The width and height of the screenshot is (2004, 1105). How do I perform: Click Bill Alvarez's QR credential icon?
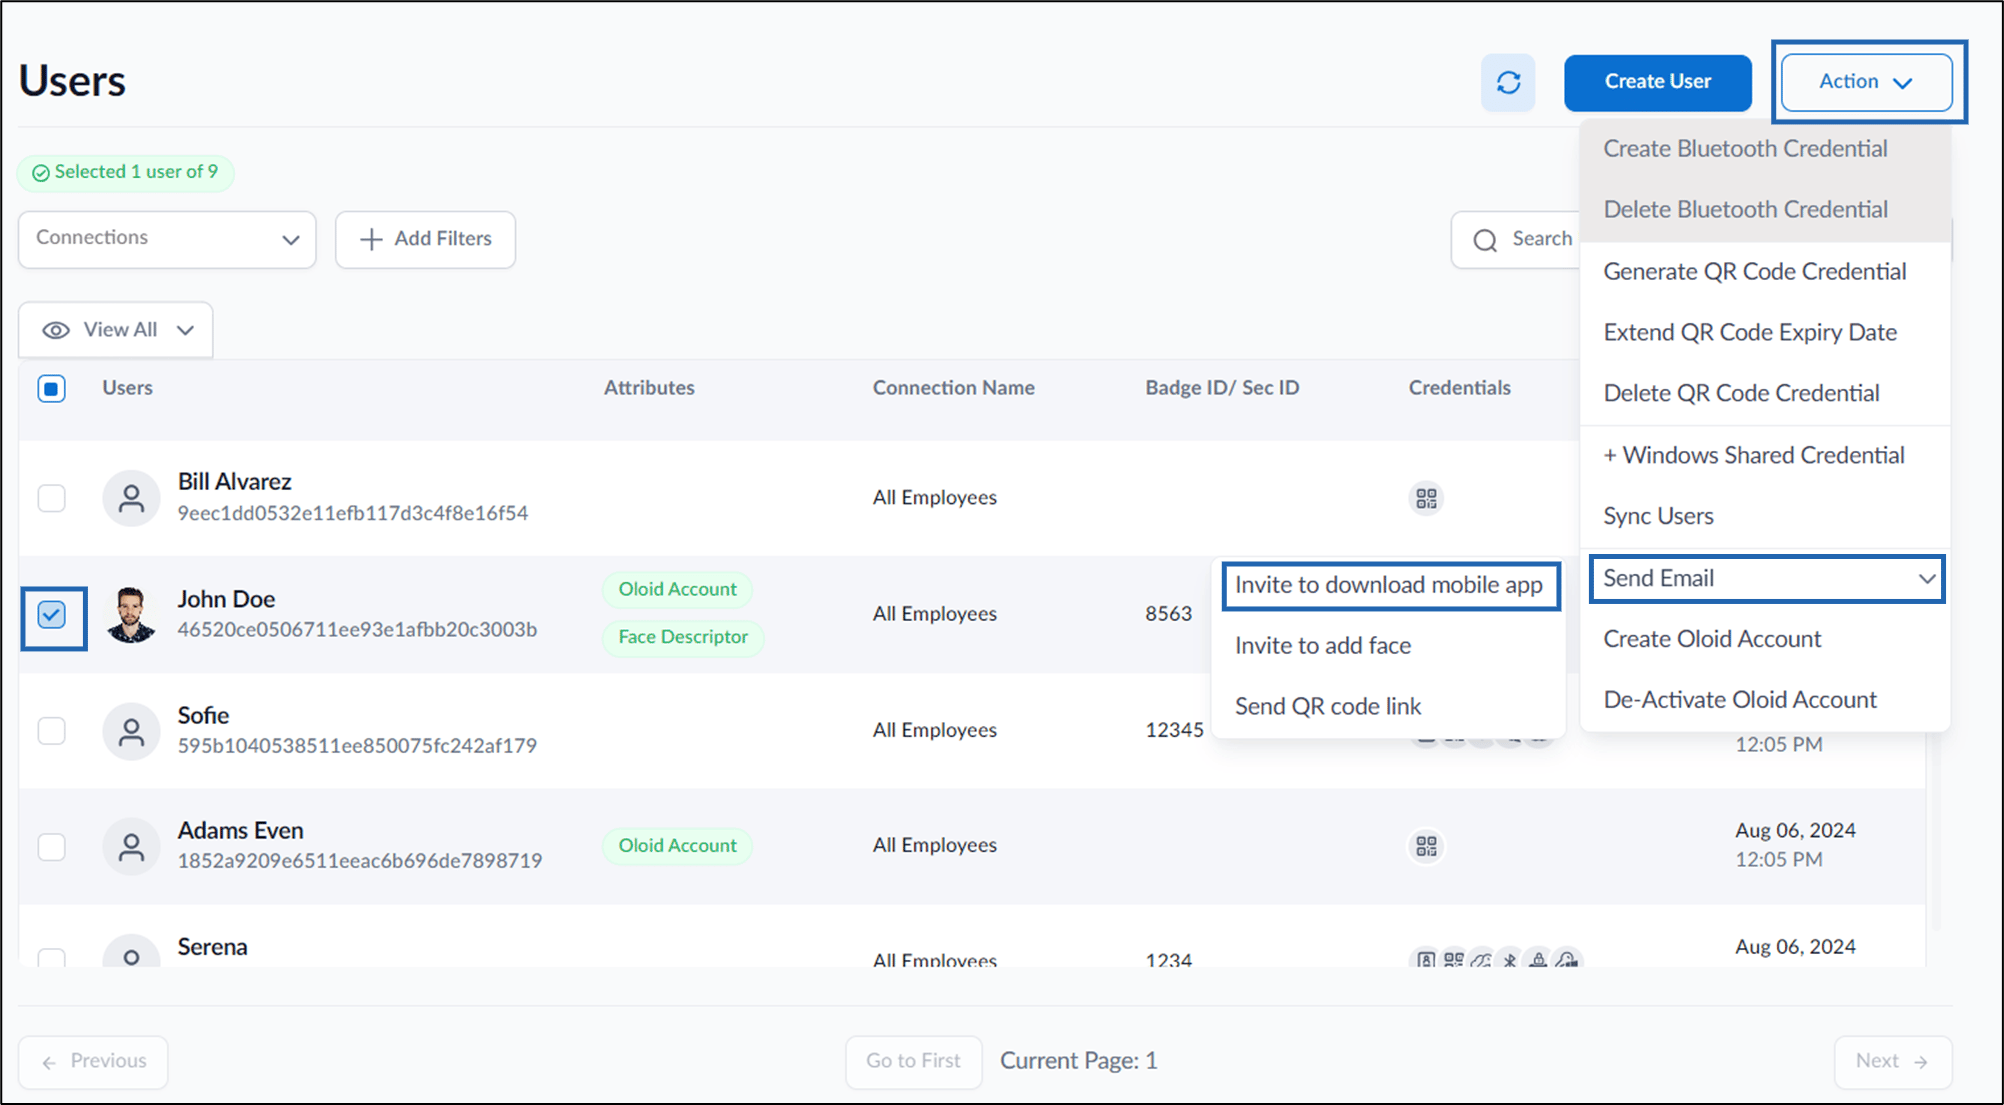click(1426, 498)
